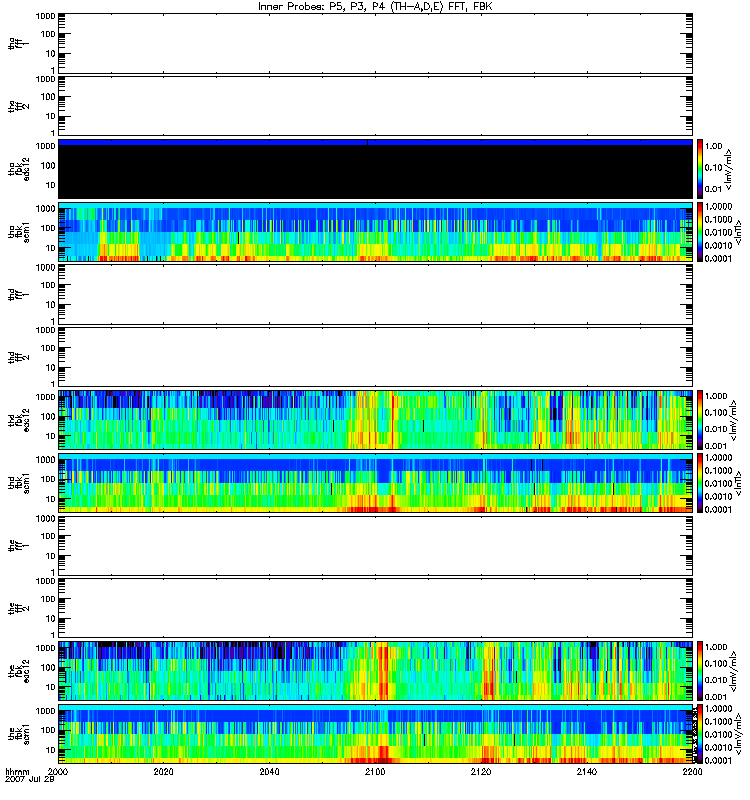Click inside the thd fbk scm1 spectrogram
The height and width of the screenshot is (800, 750).
coord(375,483)
